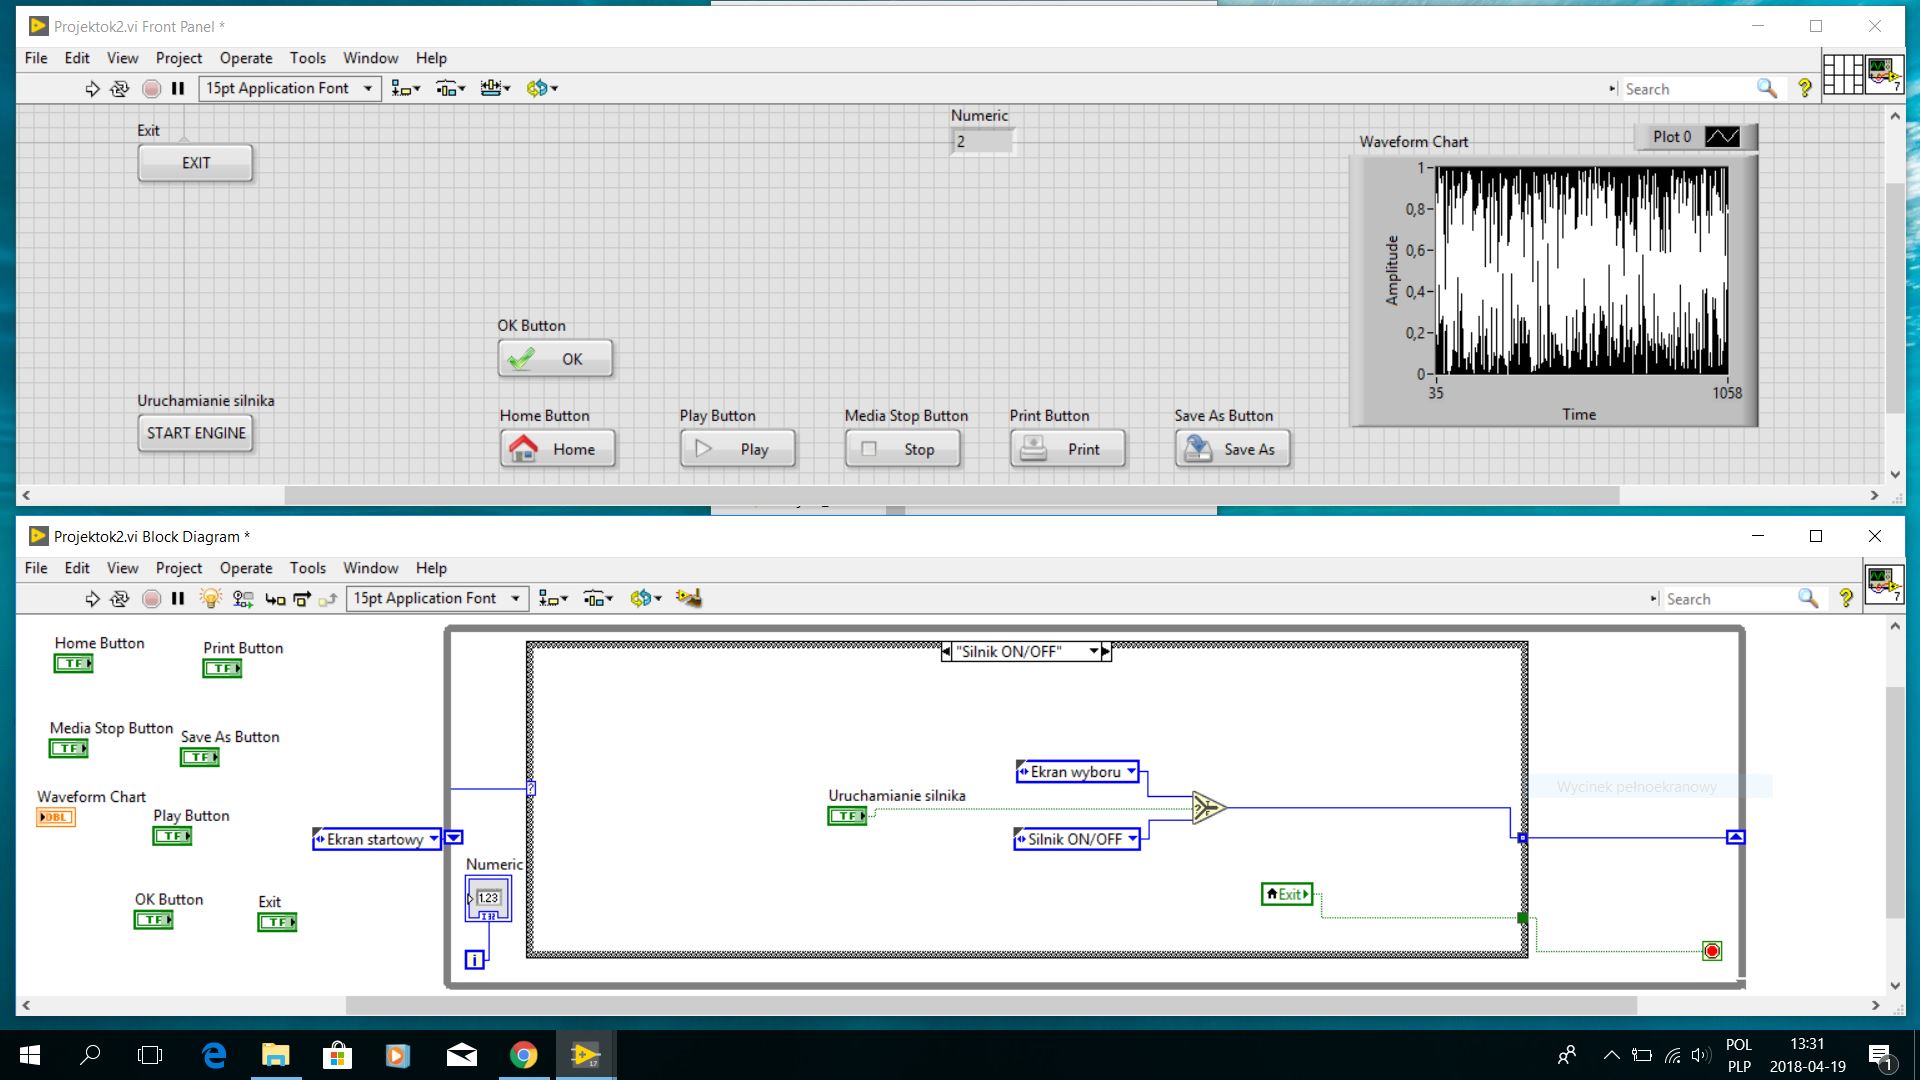Image resolution: width=1920 pixels, height=1080 pixels.
Task: Select the Exit boolean terminal
Action: pos(277,922)
